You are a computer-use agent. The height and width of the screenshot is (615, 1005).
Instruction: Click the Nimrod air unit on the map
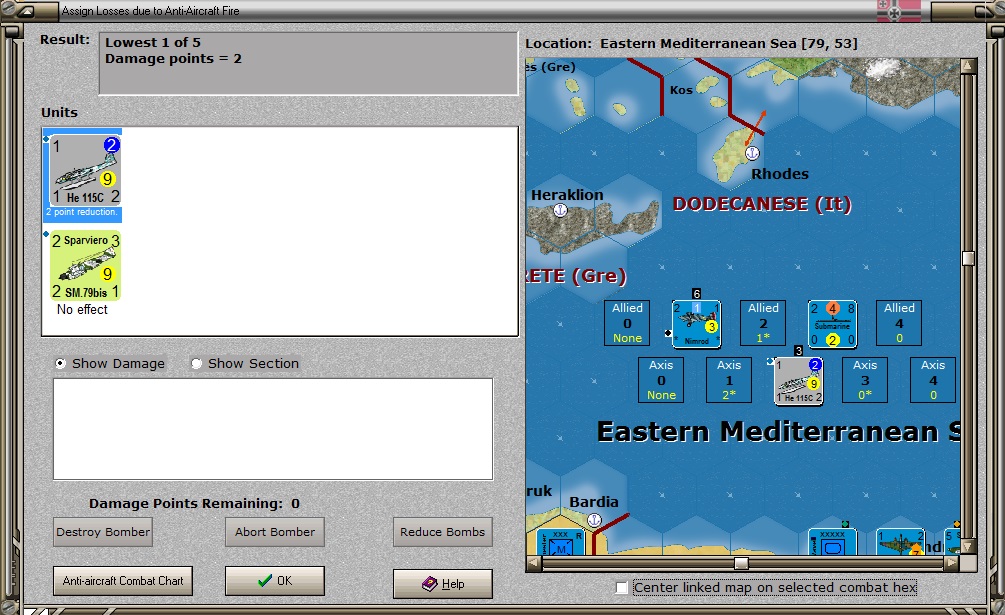tap(697, 324)
